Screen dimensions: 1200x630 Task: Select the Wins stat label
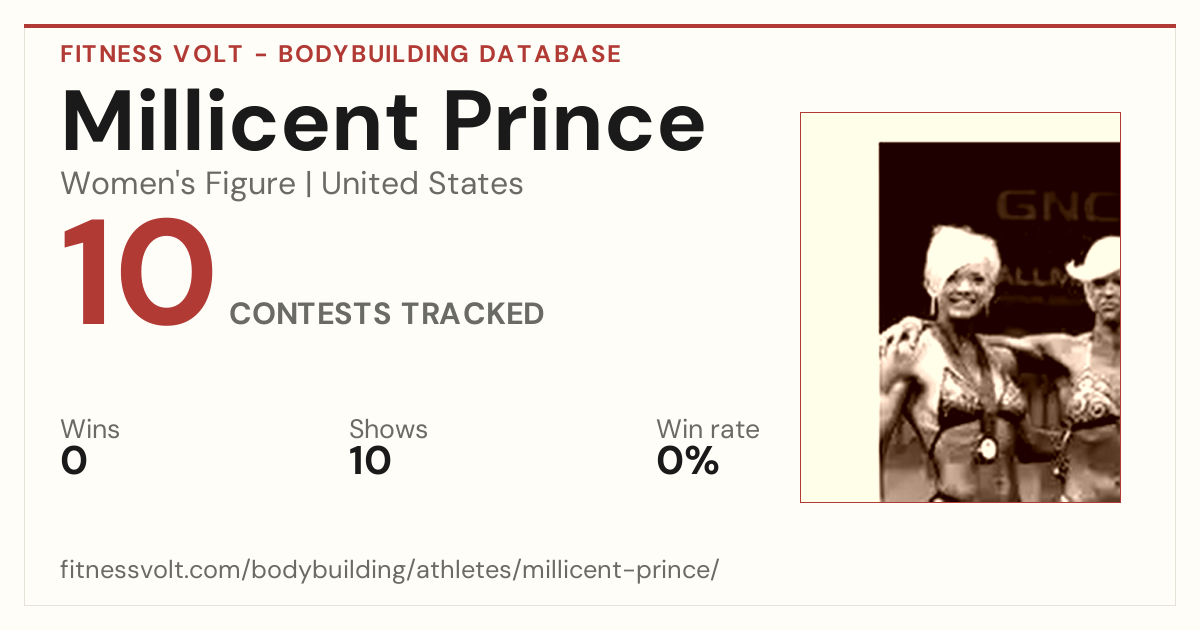coord(90,430)
